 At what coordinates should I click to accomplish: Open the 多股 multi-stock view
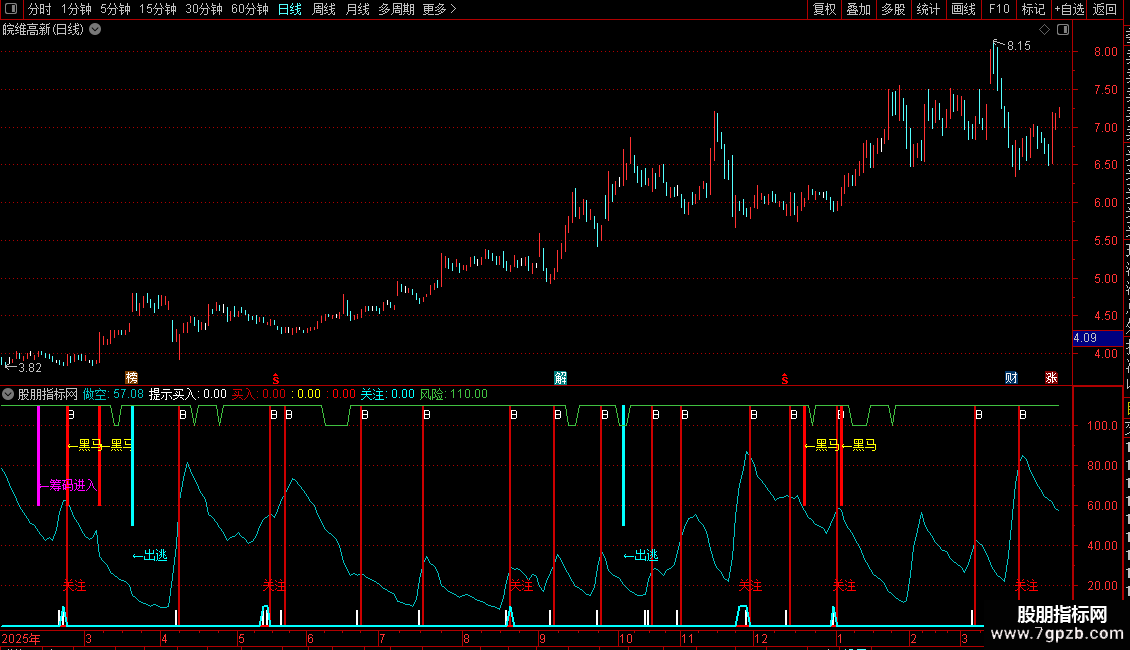[894, 9]
